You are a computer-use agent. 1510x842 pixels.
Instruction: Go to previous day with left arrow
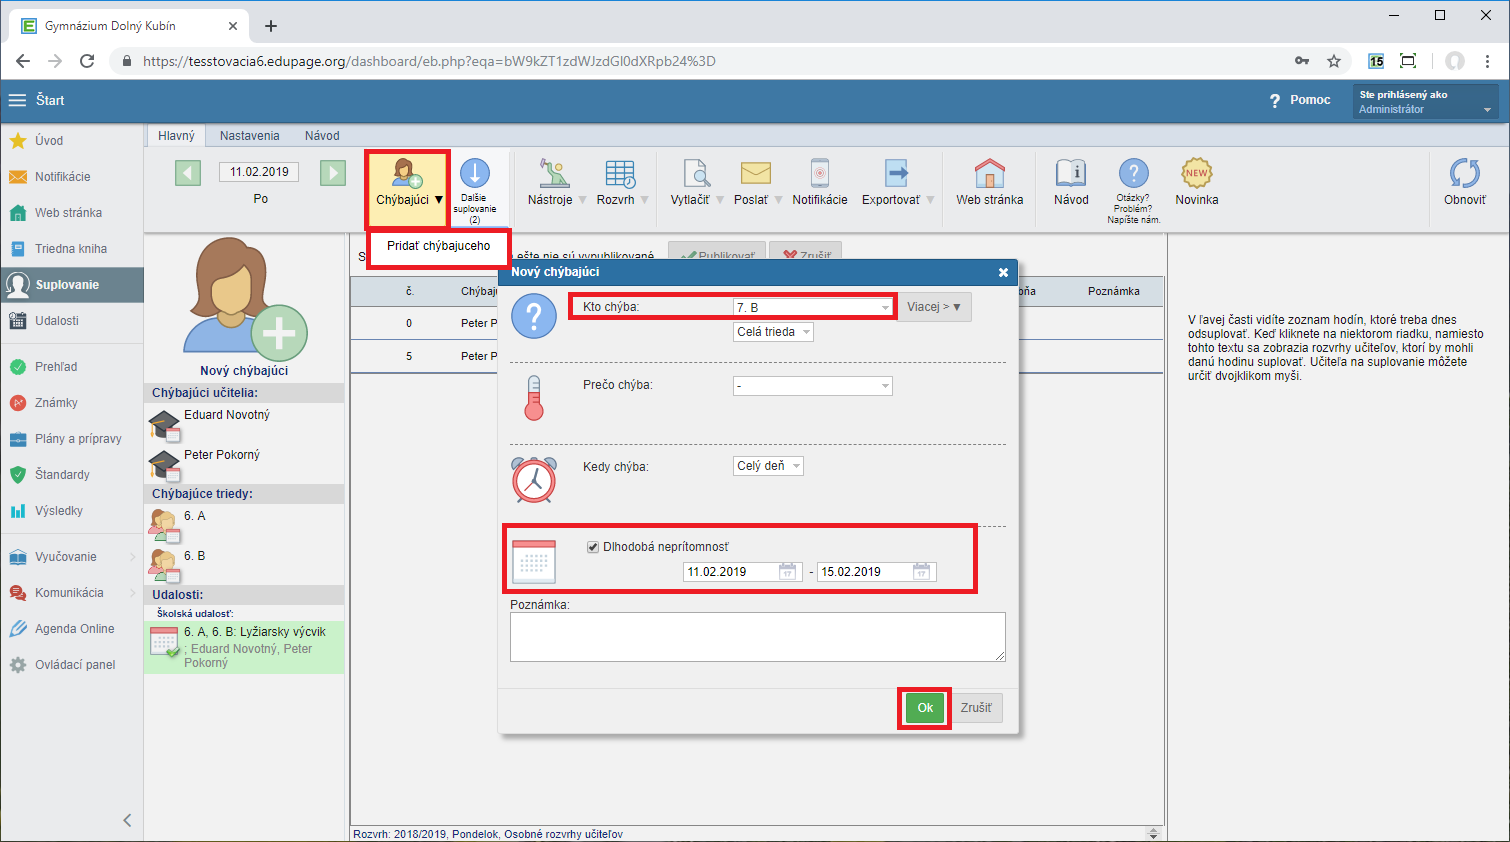pyautogui.click(x=188, y=173)
